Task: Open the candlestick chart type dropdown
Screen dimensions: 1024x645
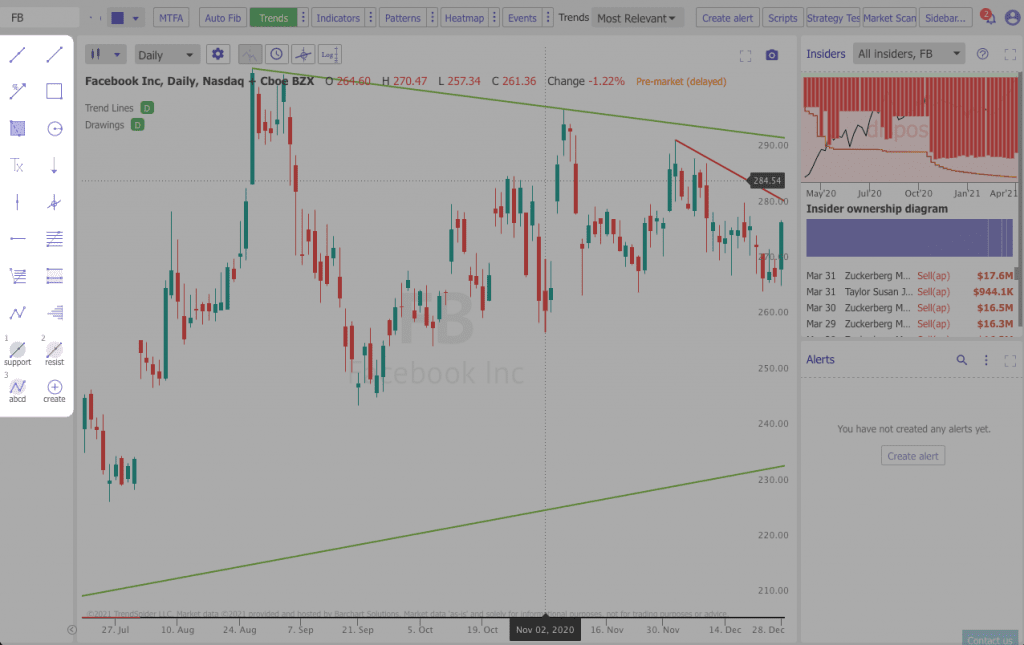Action: pos(105,54)
